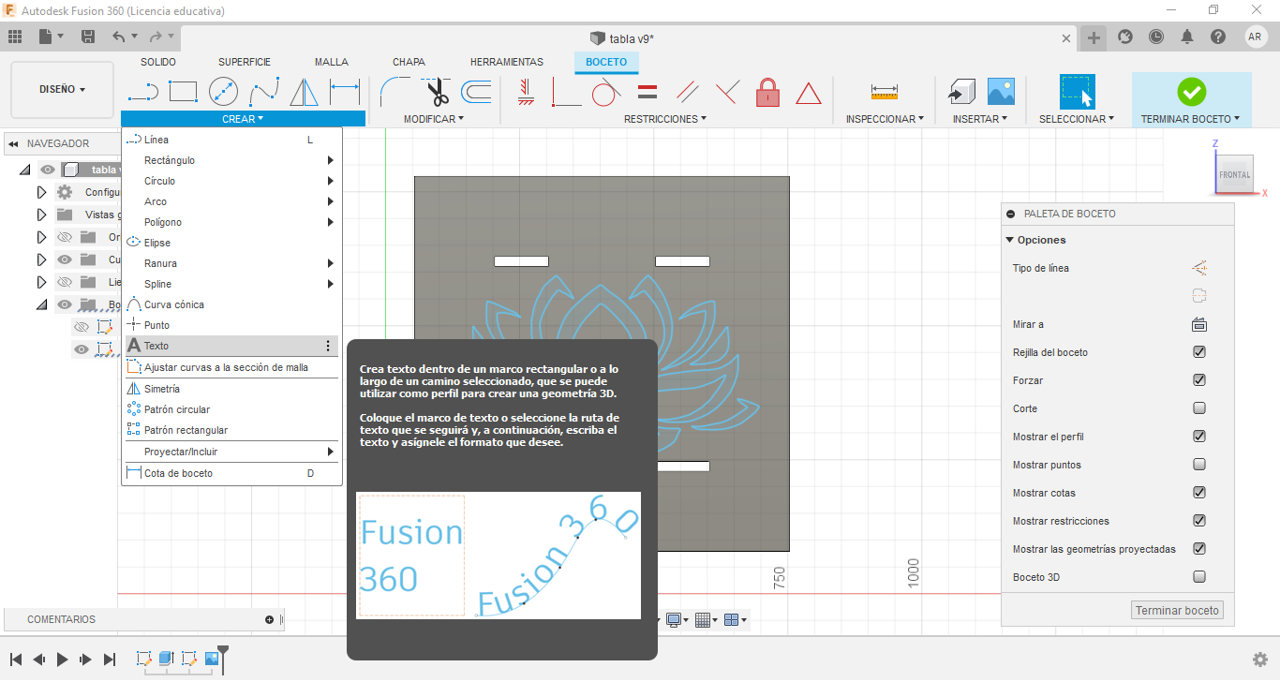The image size is (1280, 680).
Task: Click the Play button in timeline
Action: (62, 659)
